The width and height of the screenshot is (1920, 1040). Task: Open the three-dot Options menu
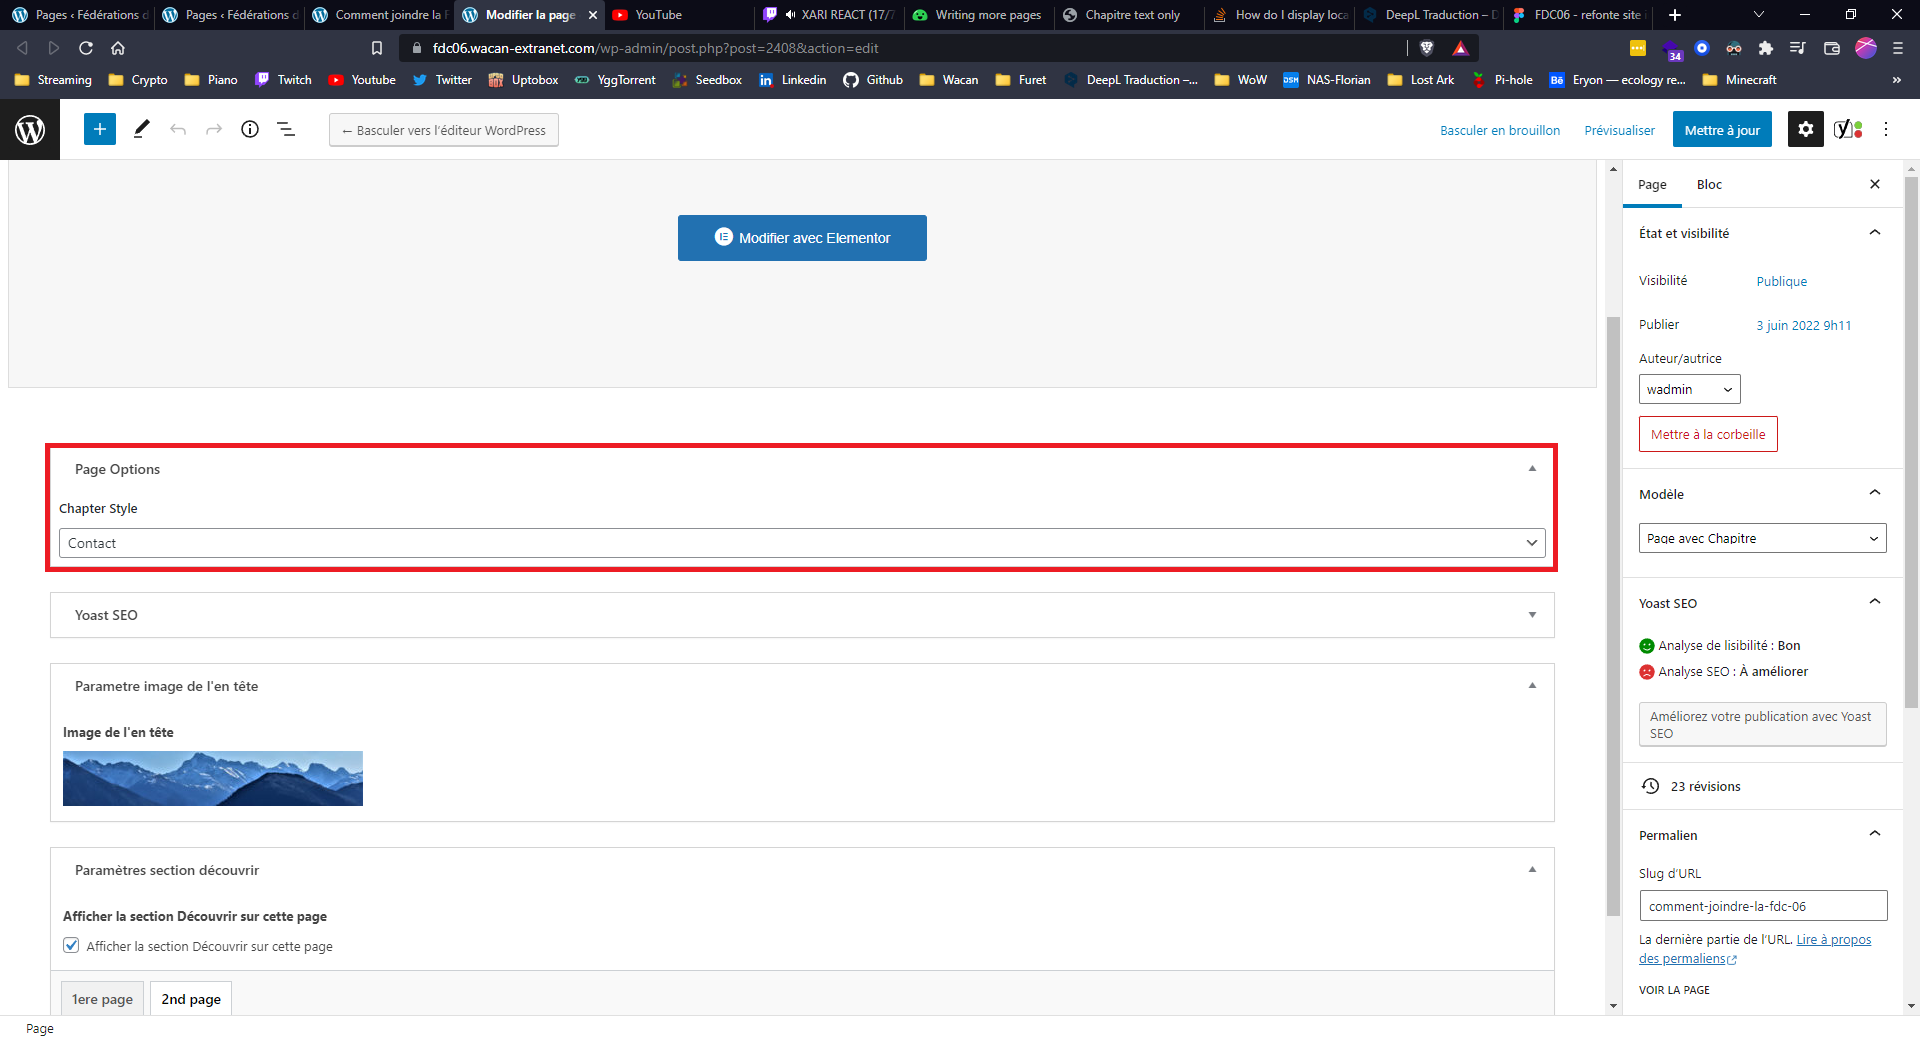click(x=1886, y=129)
